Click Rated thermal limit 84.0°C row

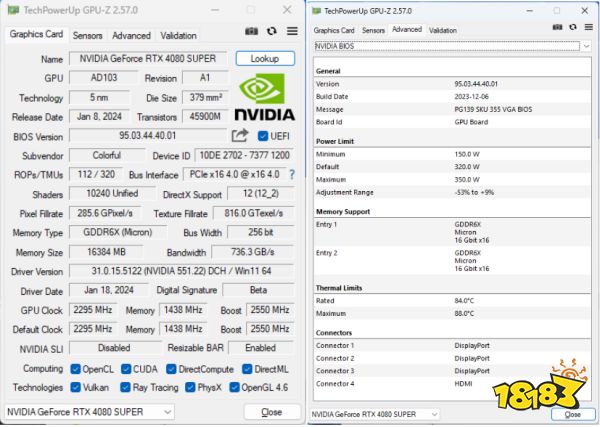[x=452, y=301]
